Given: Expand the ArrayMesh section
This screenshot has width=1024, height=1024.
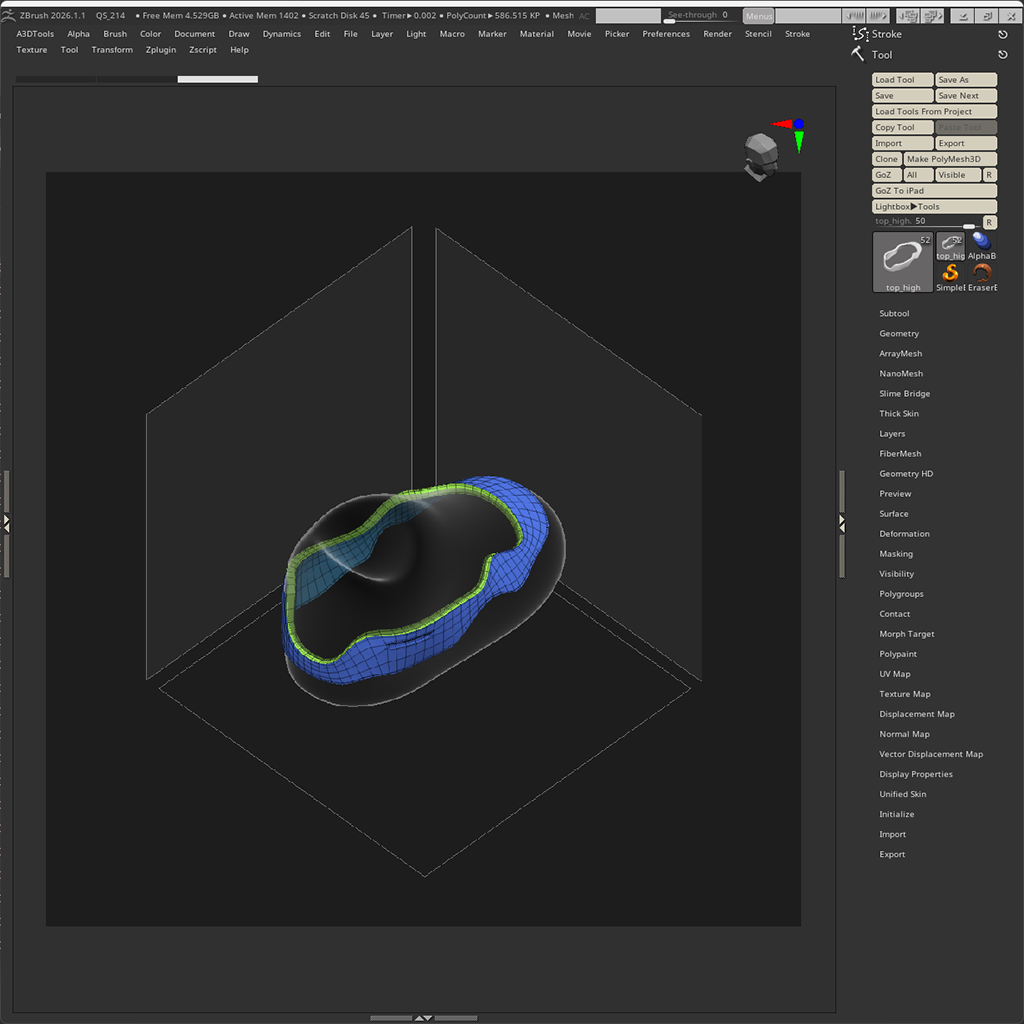Looking at the screenshot, I should [901, 353].
